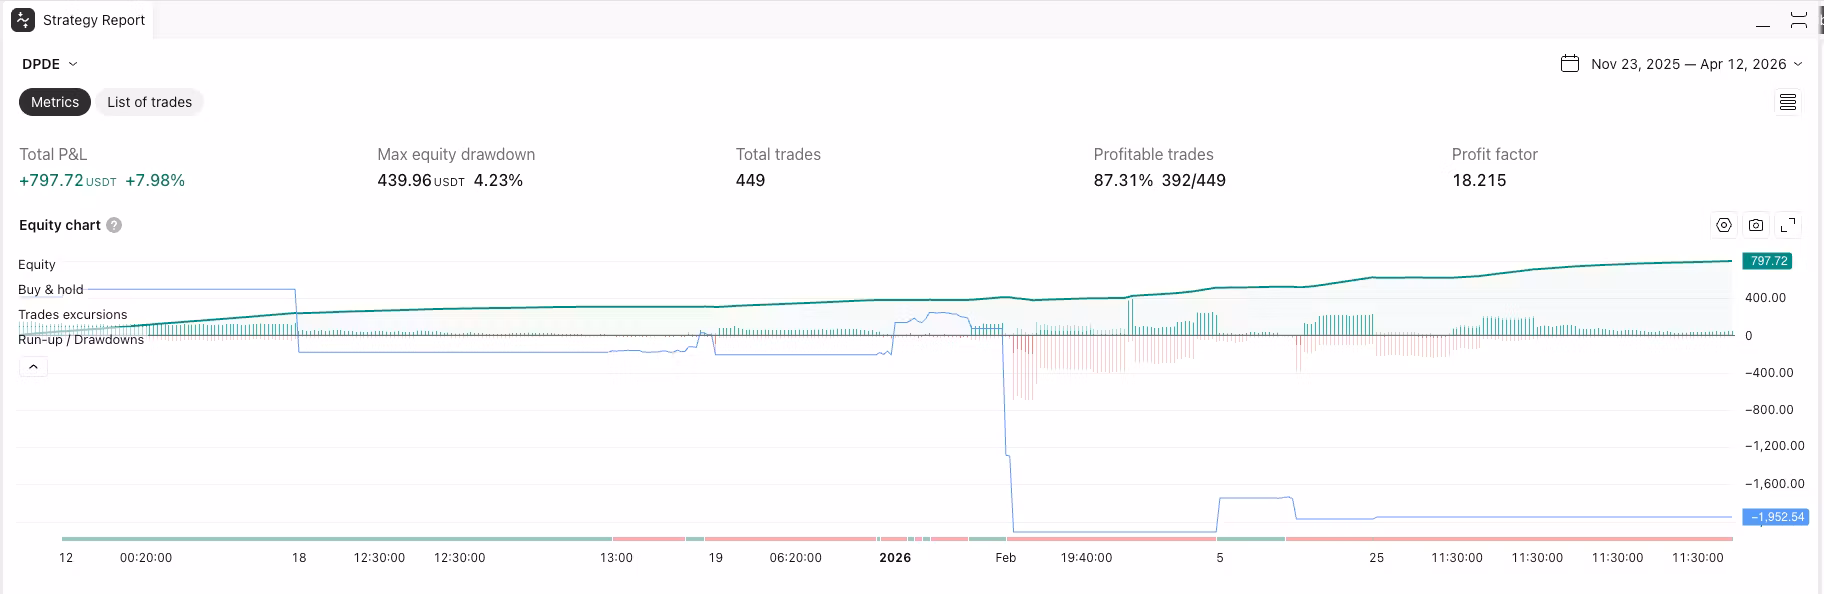Image resolution: width=1824 pixels, height=594 pixels.
Task: Click the Equity chart help question mark
Action: pyautogui.click(x=114, y=225)
